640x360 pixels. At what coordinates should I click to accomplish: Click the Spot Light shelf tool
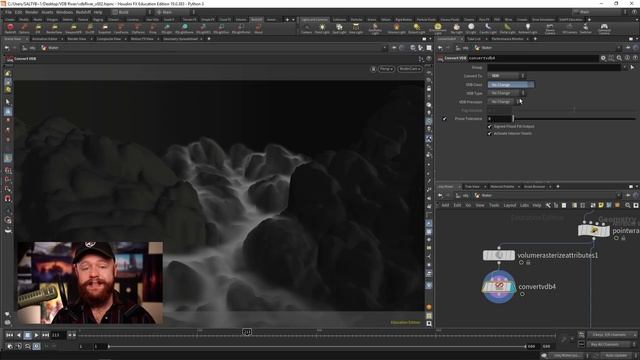pos(339,29)
